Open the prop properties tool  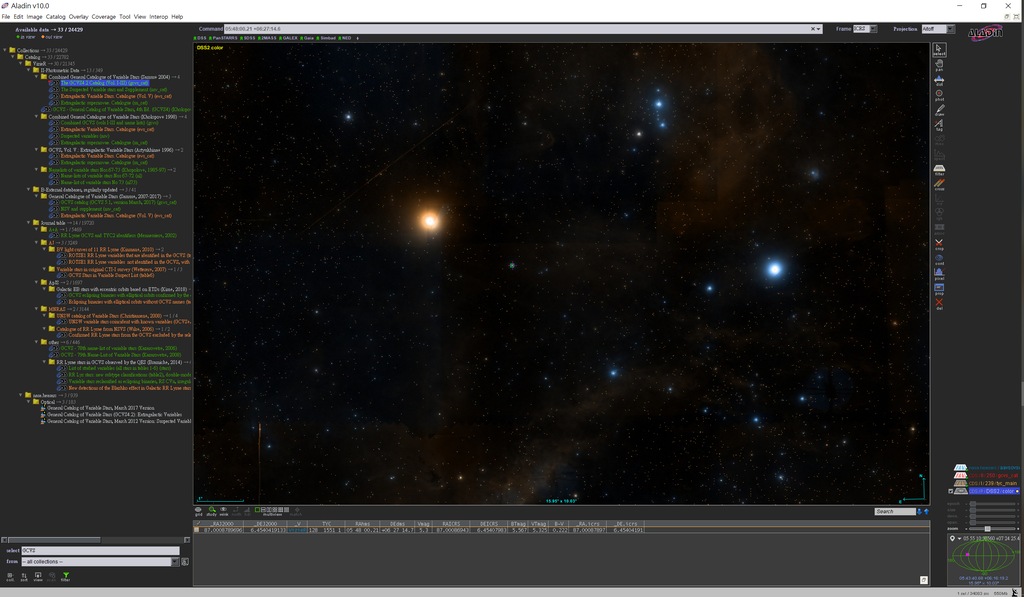939,289
